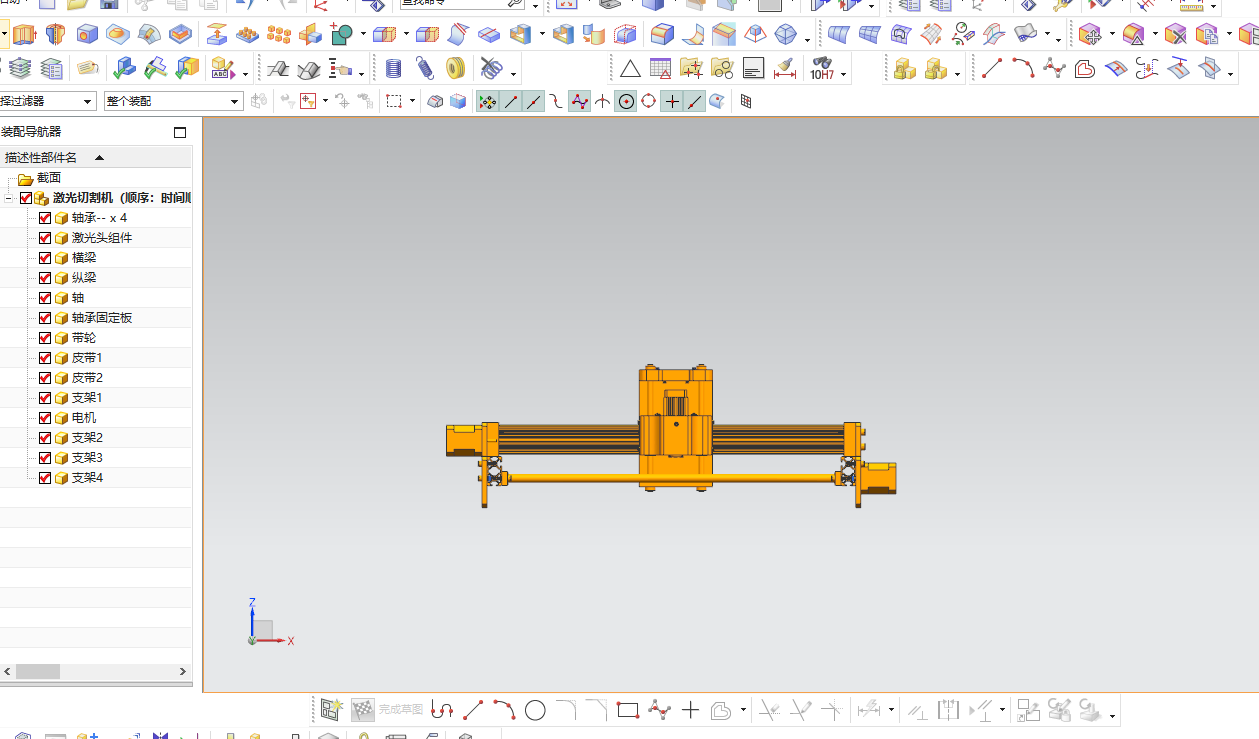Click the navigator horizontal scrollbar thumb
The width and height of the screenshot is (1259, 739).
click(37, 672)
